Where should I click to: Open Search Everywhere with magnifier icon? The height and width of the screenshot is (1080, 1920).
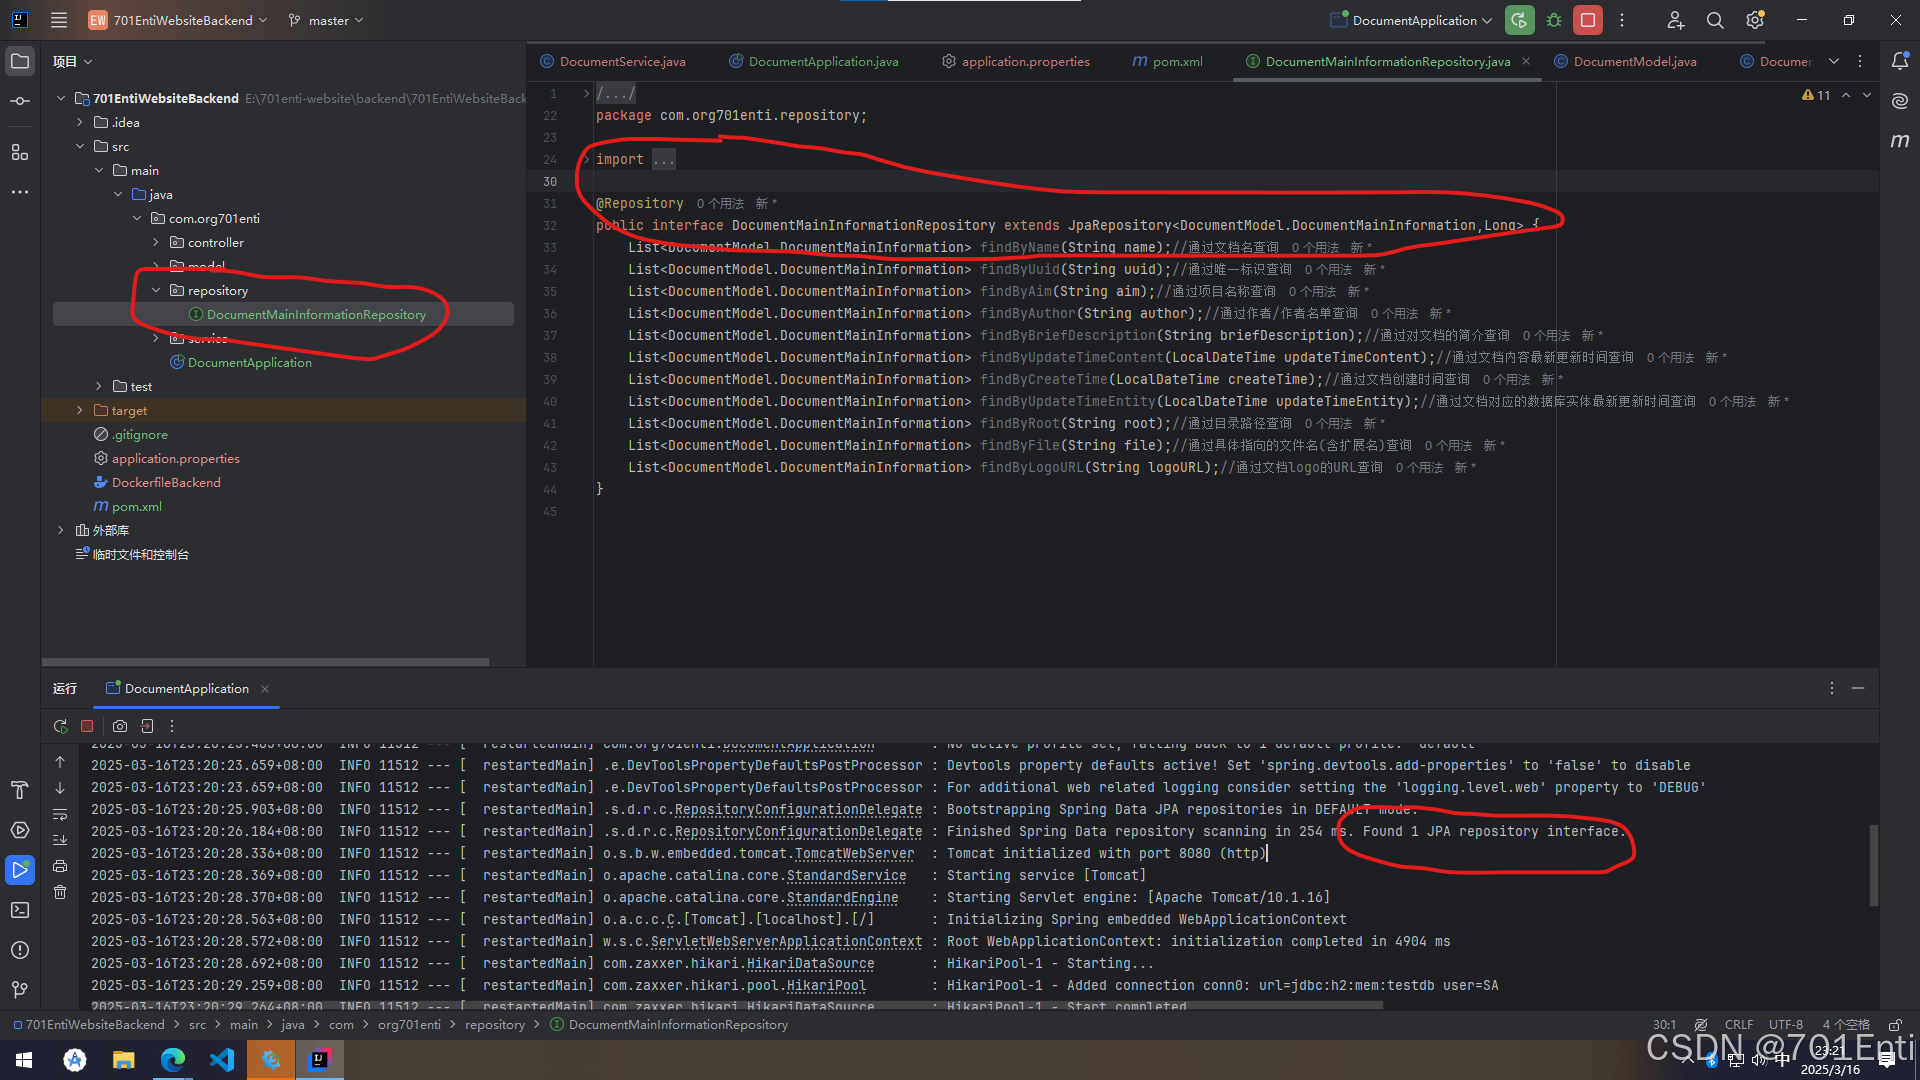(x=1714, y=20)
